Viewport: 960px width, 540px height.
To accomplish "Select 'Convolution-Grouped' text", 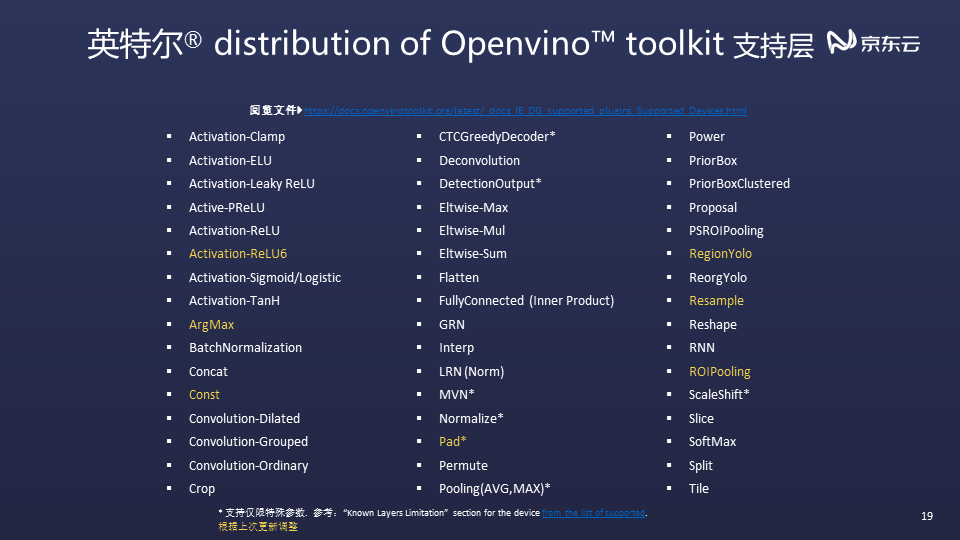I will coord(248,442).
